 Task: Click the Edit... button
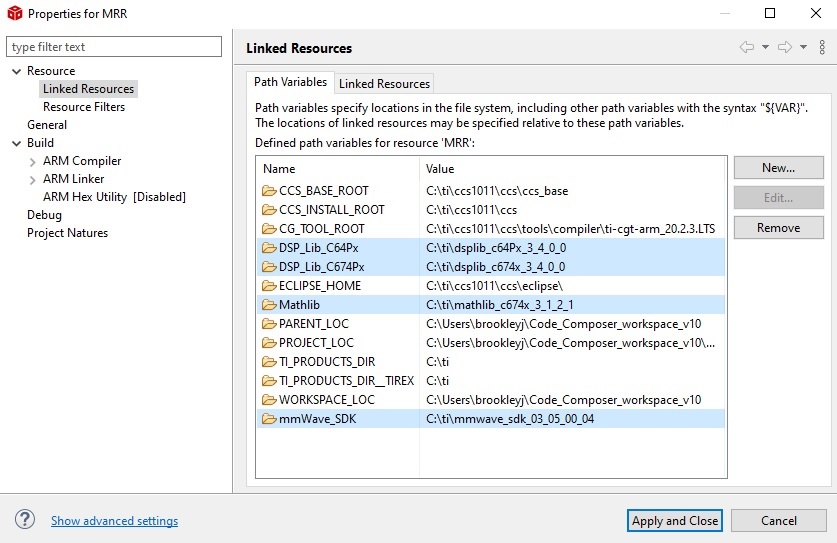pos(778,198)
